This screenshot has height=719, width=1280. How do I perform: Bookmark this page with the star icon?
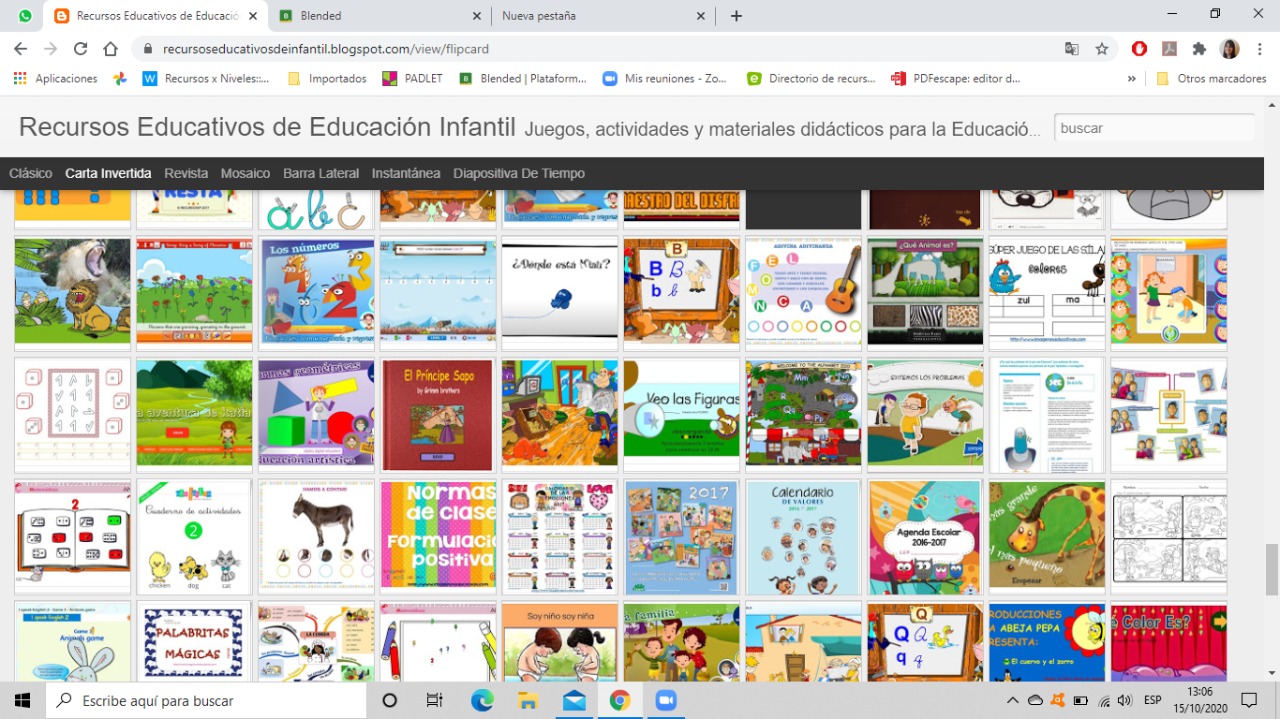[x=1102, y=49]
